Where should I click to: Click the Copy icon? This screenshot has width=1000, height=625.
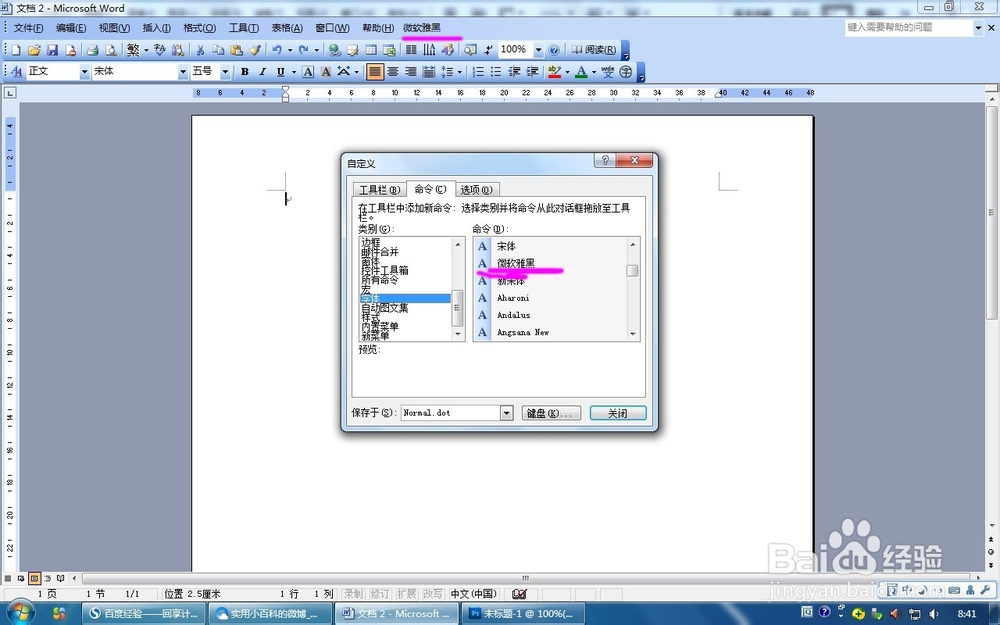coord(218,50)
